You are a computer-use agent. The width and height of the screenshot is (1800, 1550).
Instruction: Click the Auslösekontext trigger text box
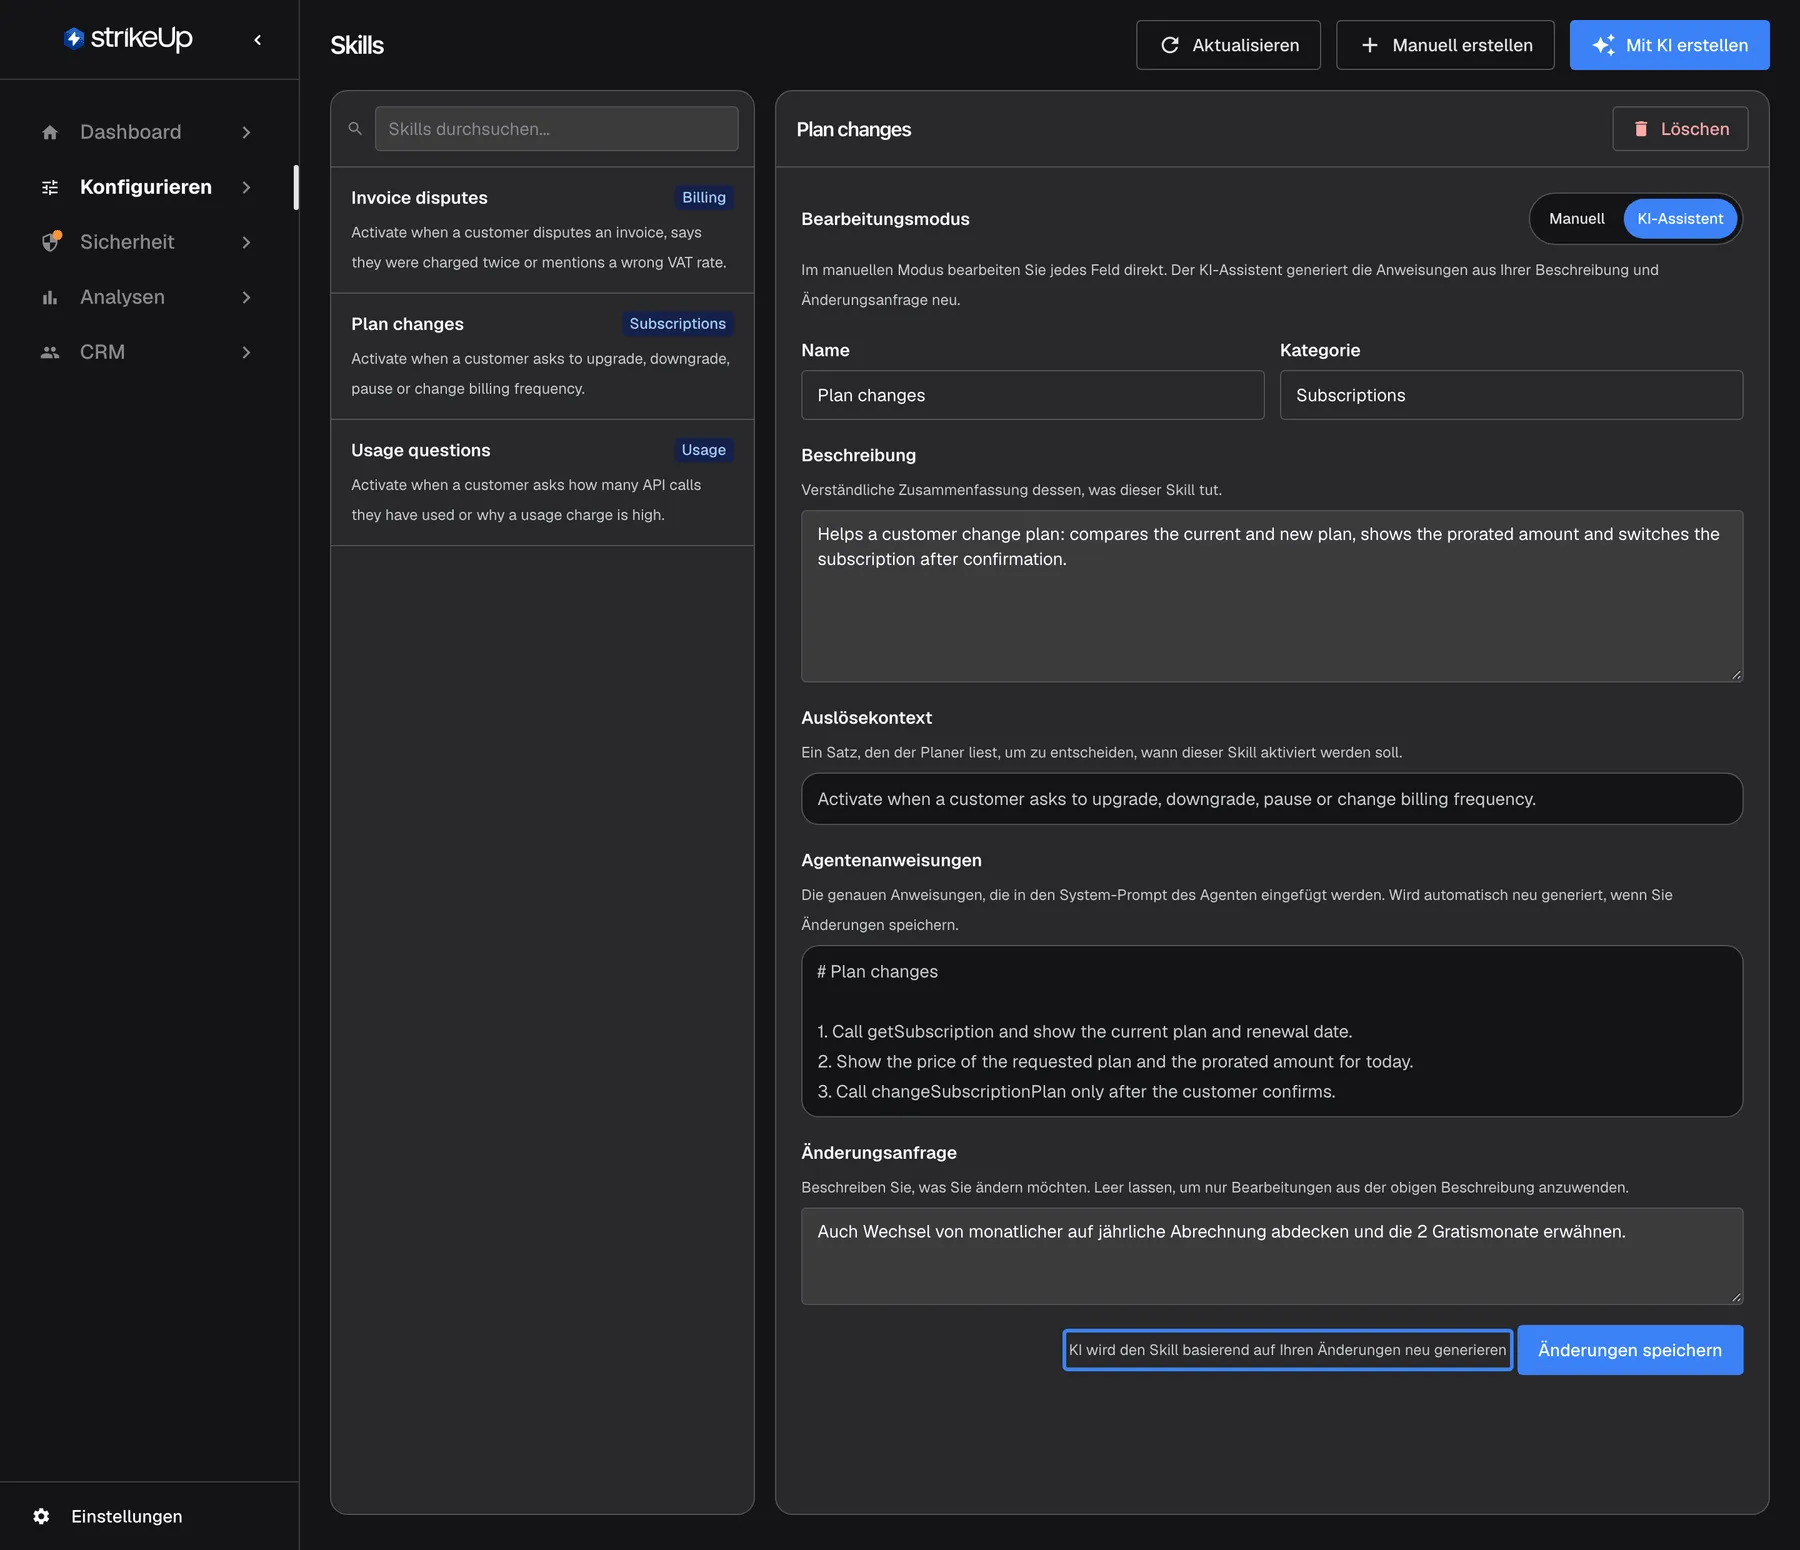tap(1272, 799)
